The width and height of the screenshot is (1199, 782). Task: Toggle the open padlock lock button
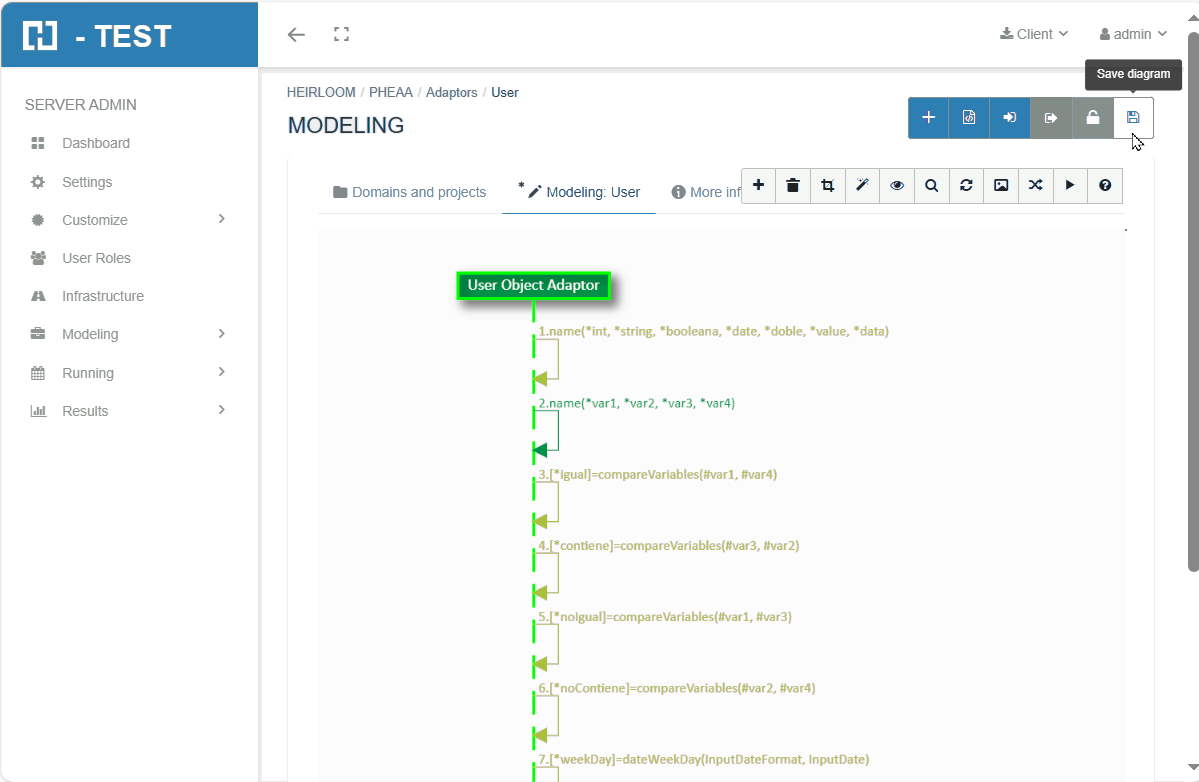click(x=1093, y=118)
